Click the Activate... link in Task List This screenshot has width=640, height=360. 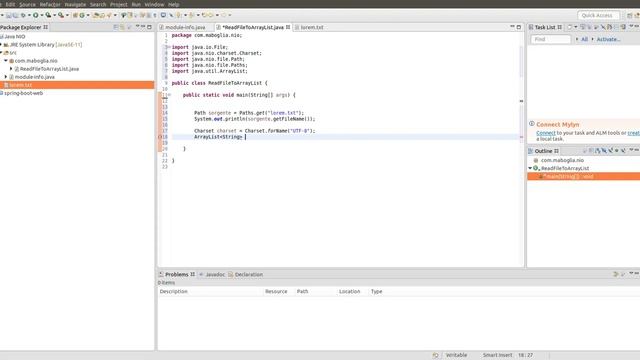tap(609, 40)
